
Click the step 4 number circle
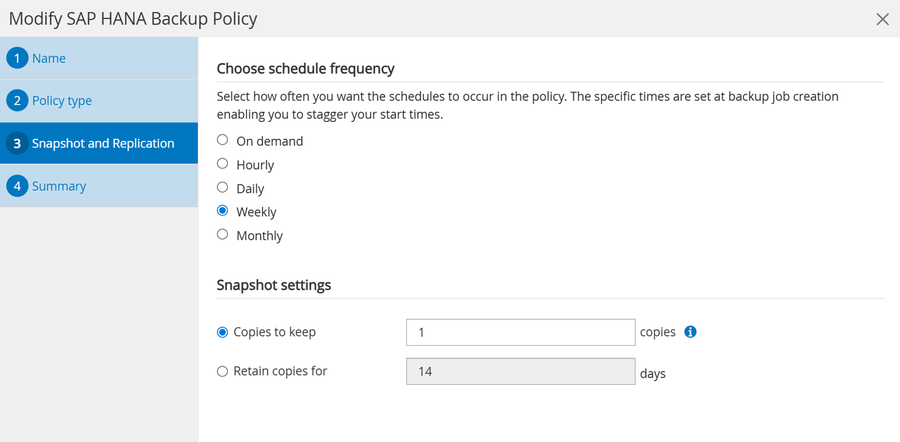click(x=17, y=187)
